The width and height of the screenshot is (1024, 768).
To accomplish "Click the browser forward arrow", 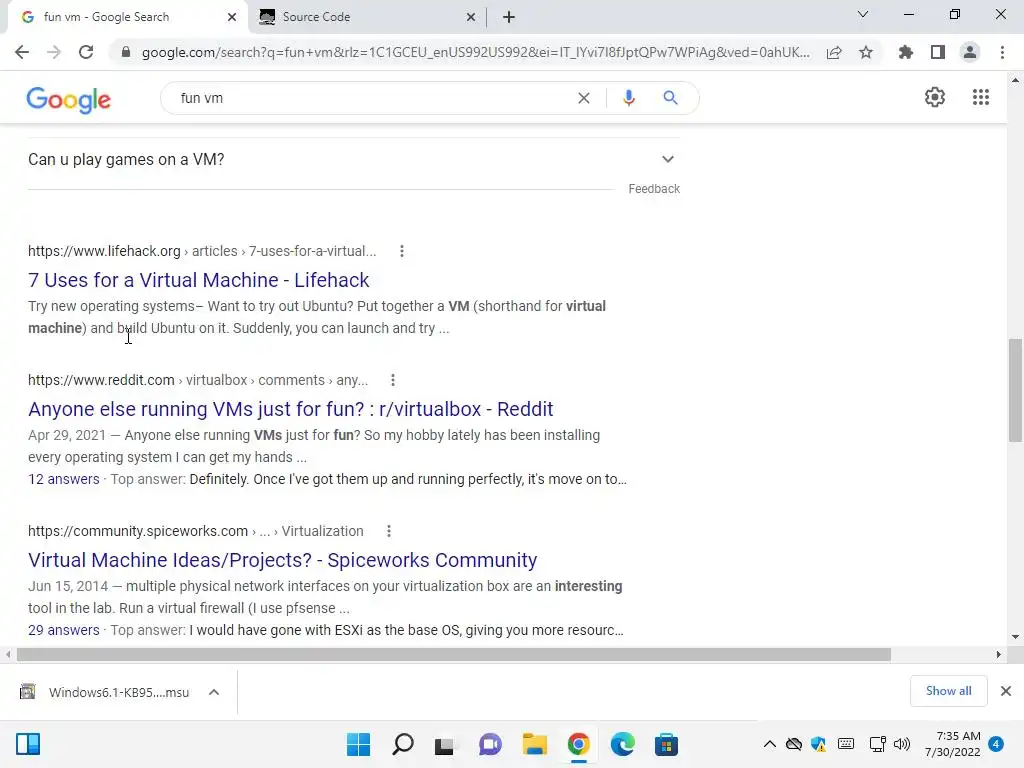I will click(x=54, y=52).
